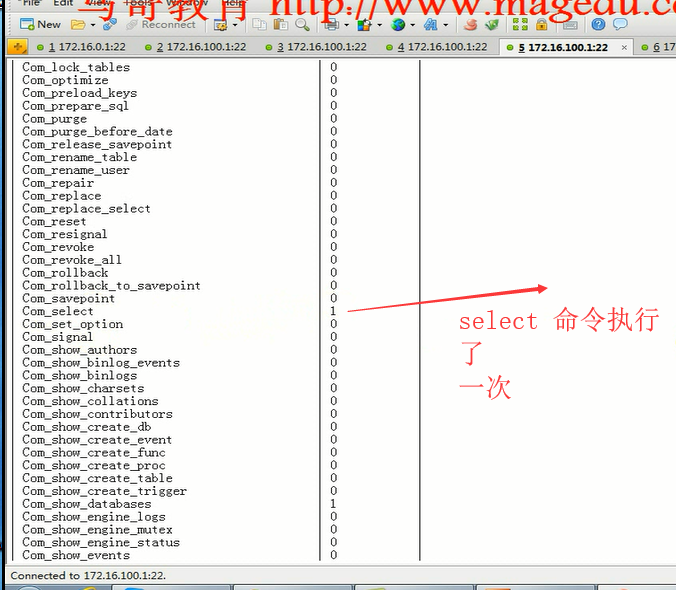
Task: Click the Com_replace_select text
Action: tap(86, 209)
